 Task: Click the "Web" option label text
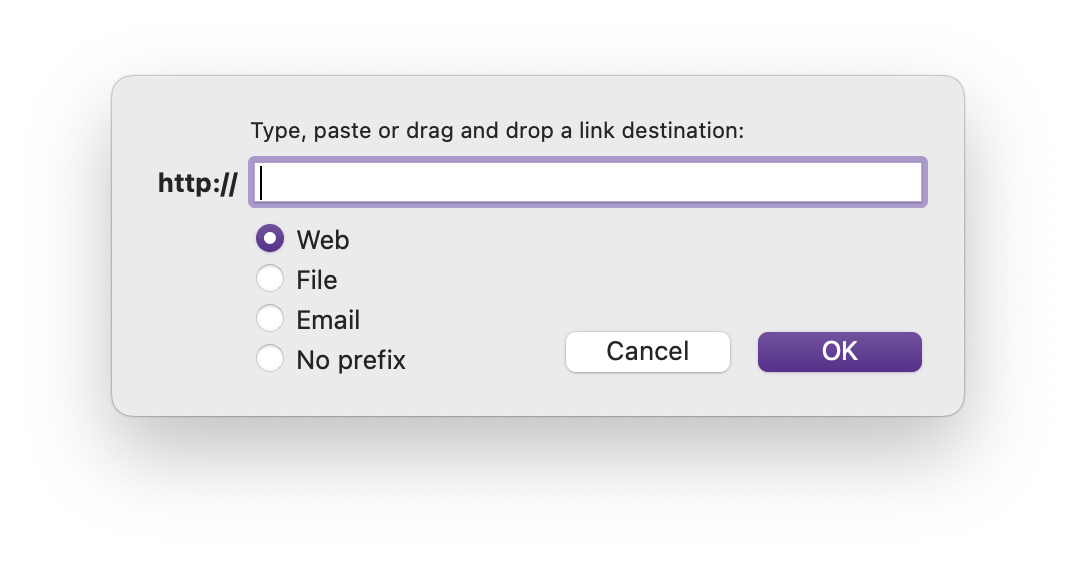(322, 240)
